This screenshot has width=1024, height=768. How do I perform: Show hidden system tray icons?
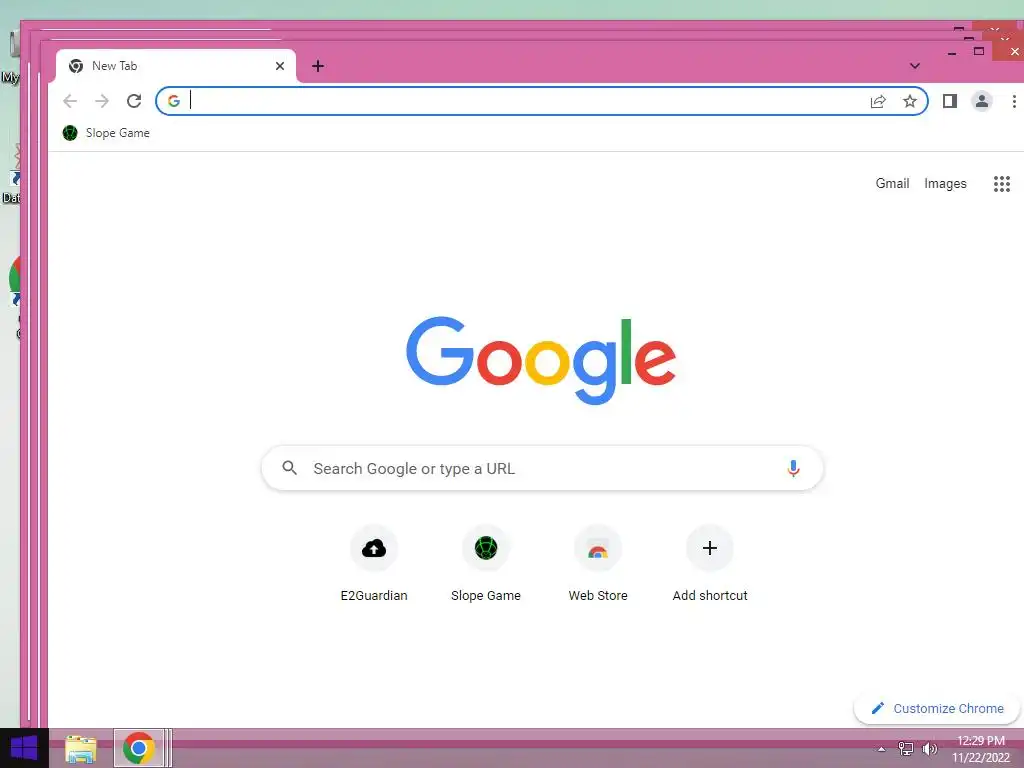881,749
